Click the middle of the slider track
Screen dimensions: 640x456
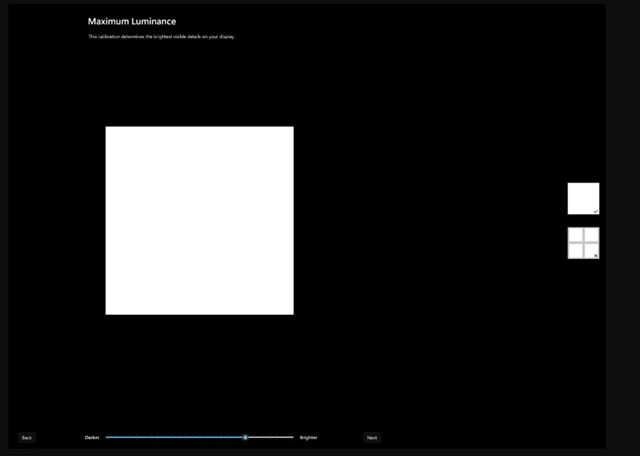coord(200,437)
